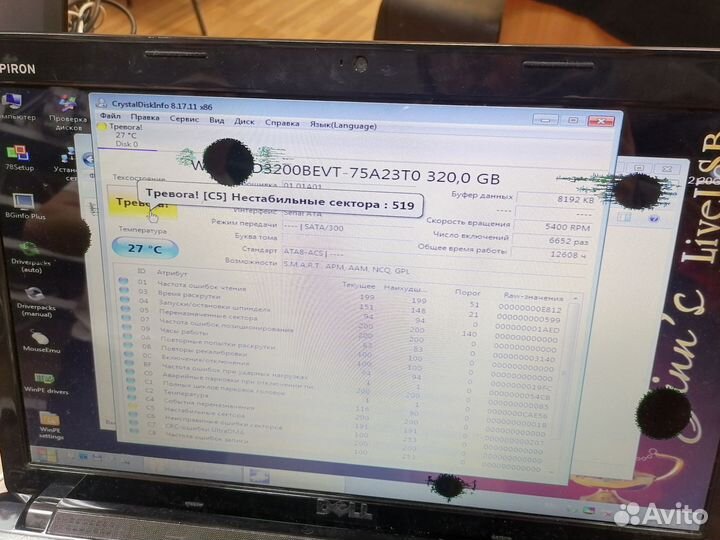Click the S.M.A.R.T., APM, AAM, NCQ, GPL features field
The width and height of the screenshot is (720, 540).
tap(347, 267)
